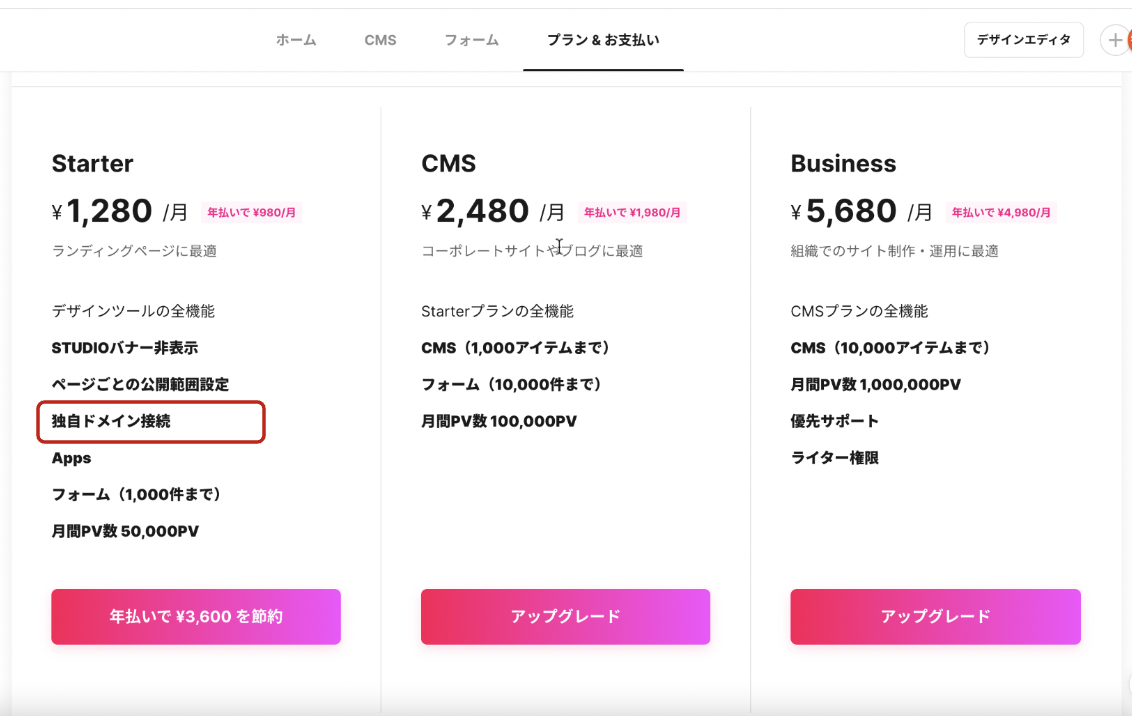This screenshot has height=724, width=1132.
Task: Open the デザインエディタ button
Action: [x=1024, y=40]
